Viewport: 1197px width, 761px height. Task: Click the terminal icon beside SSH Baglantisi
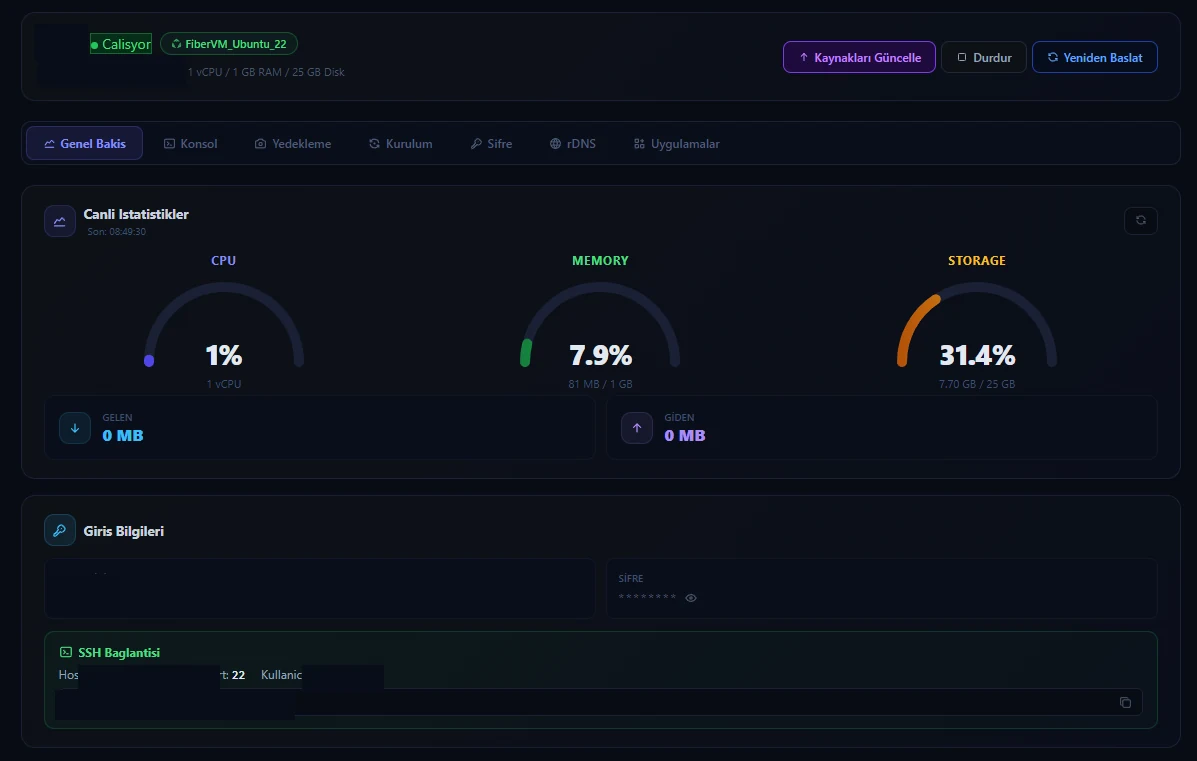[x=66, y=653]
